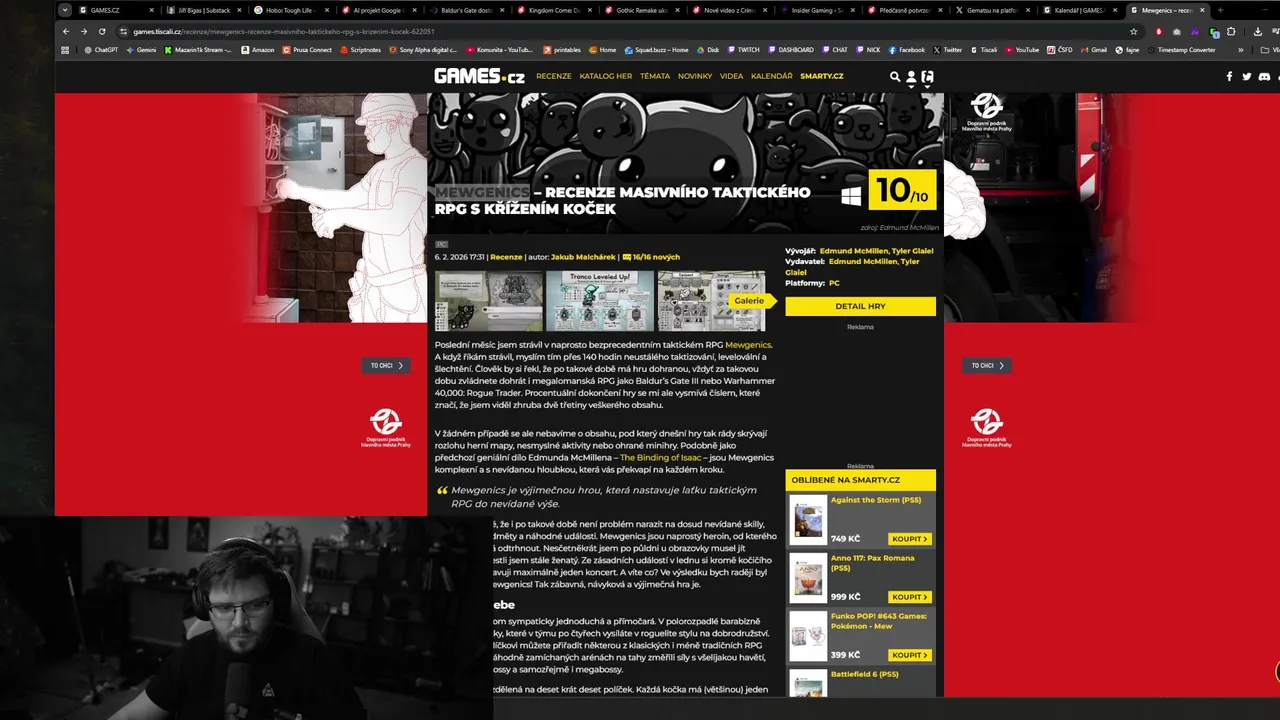Click the Facebook icon in site header
Image resolution: width=1280 pixels, height=720 pixels.
[x=1229, y=76]
